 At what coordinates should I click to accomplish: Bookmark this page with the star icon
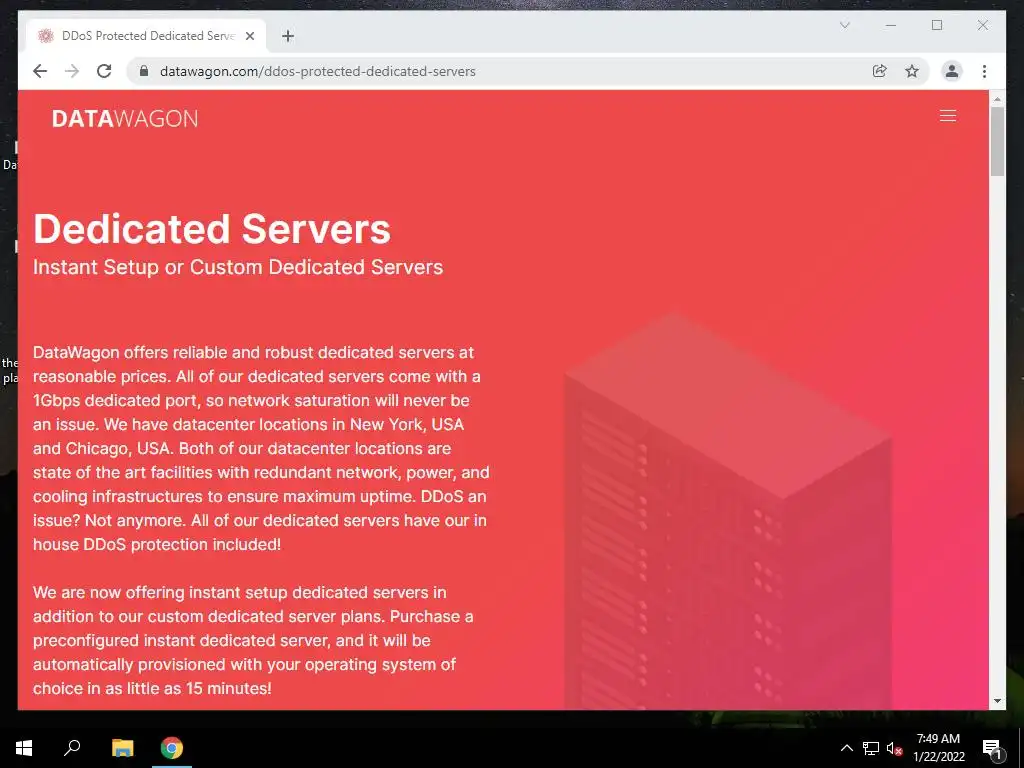912,71
